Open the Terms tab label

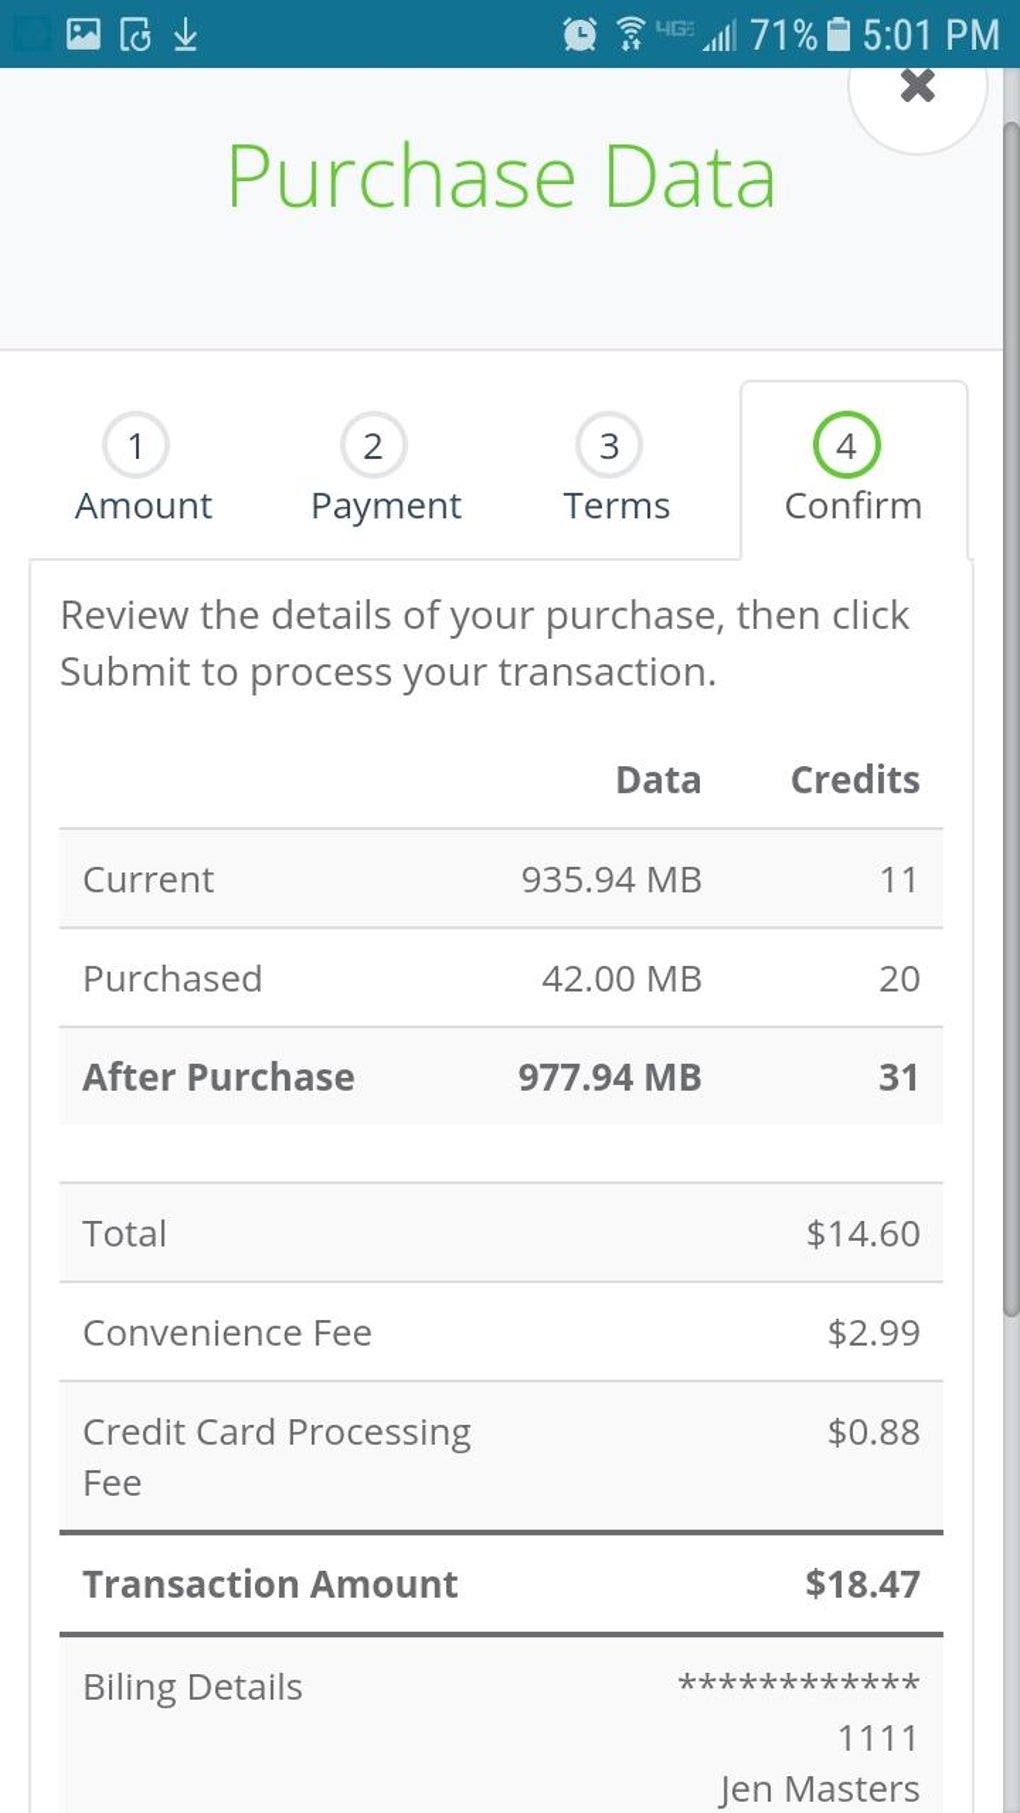click(x=616, y=506)
